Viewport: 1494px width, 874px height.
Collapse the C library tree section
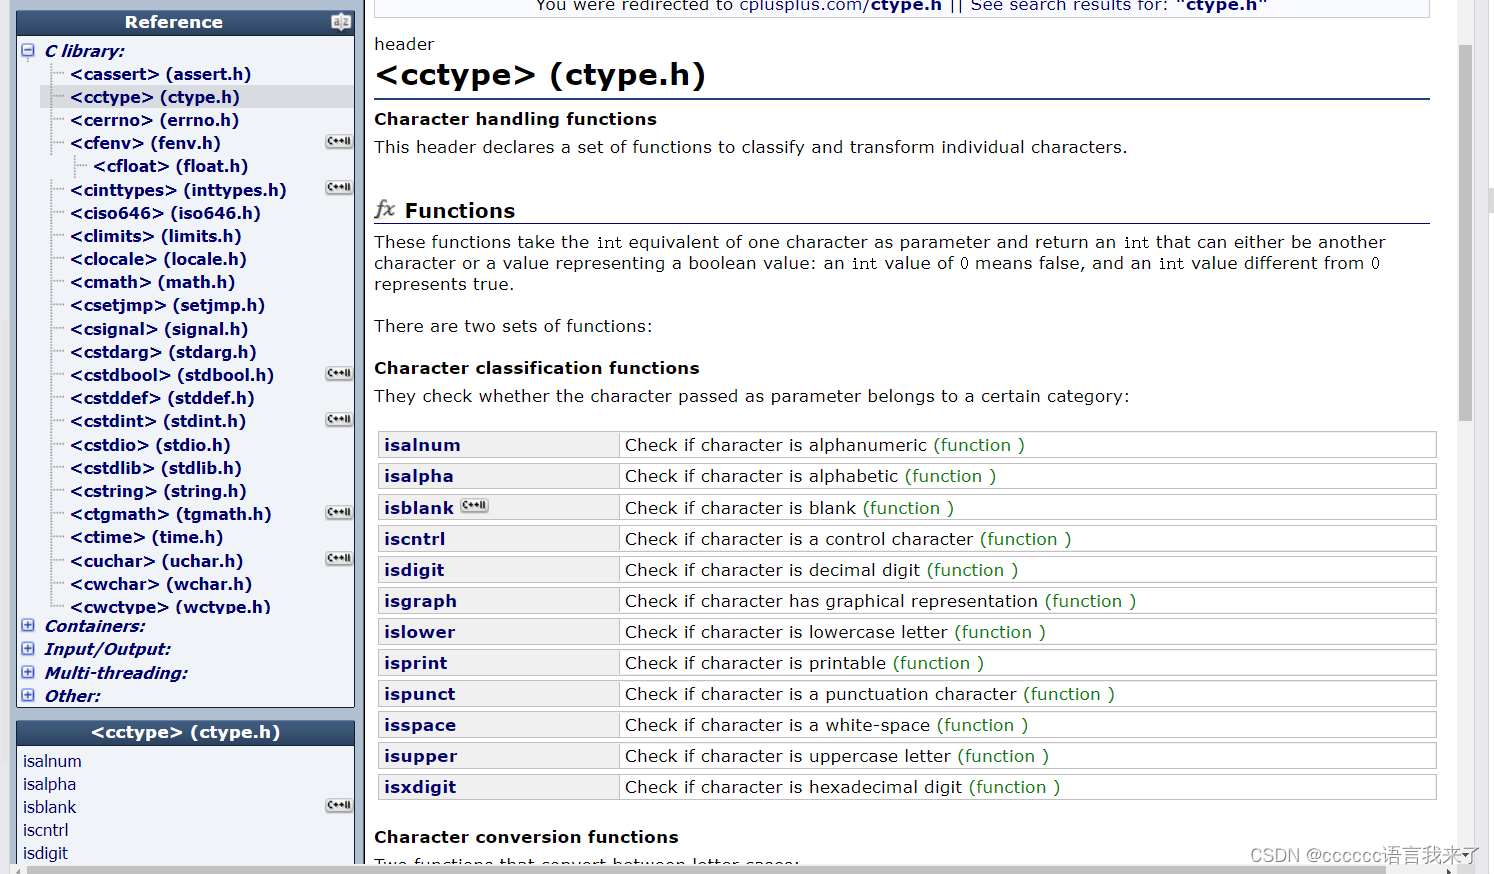click(x=28, y=50)
